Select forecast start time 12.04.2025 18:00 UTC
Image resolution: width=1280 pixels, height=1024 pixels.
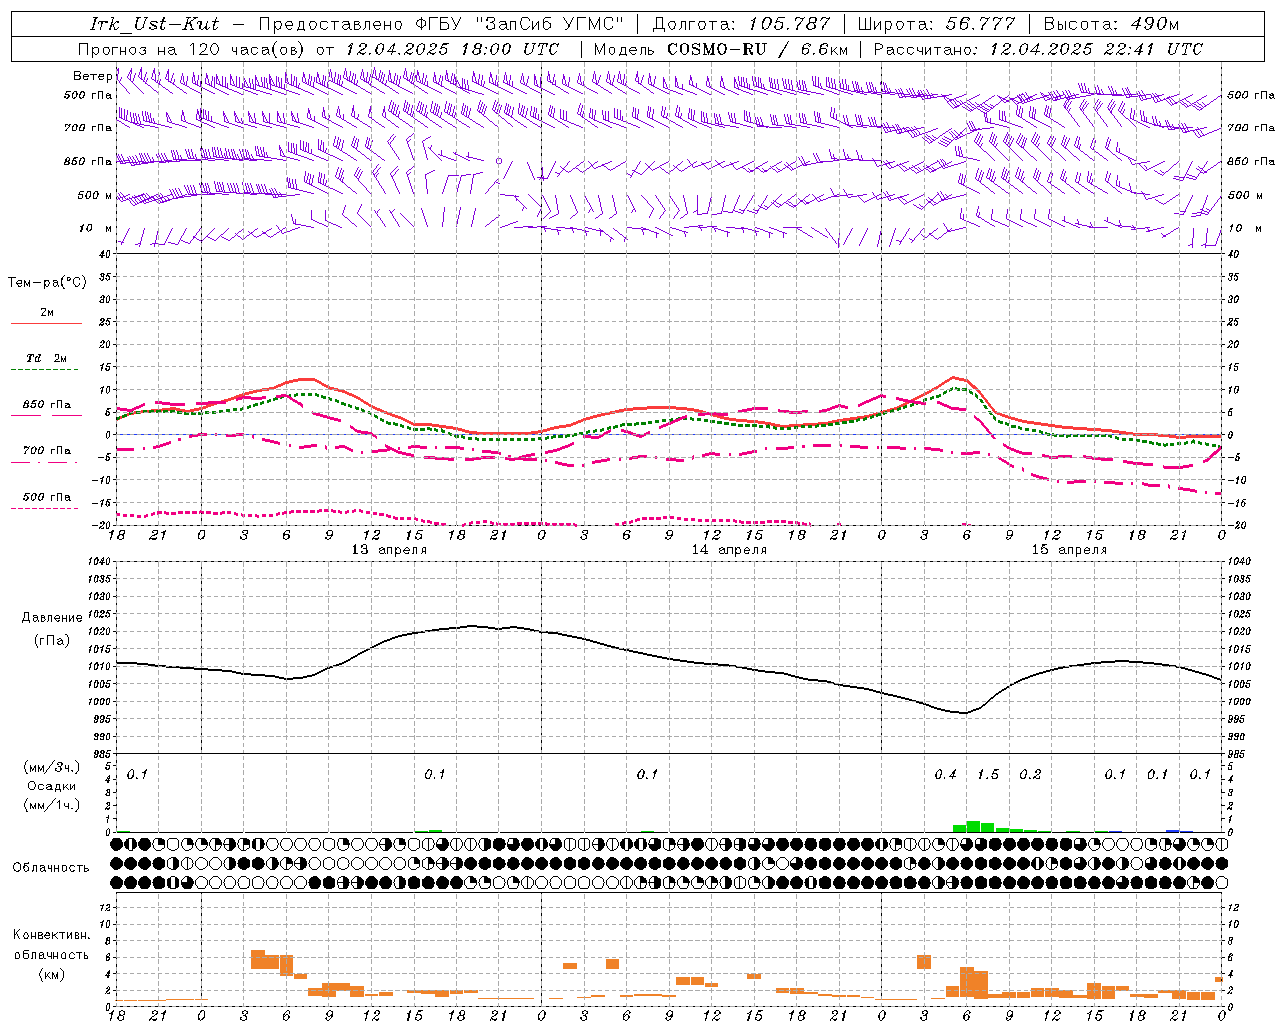[x=452, y=49]
